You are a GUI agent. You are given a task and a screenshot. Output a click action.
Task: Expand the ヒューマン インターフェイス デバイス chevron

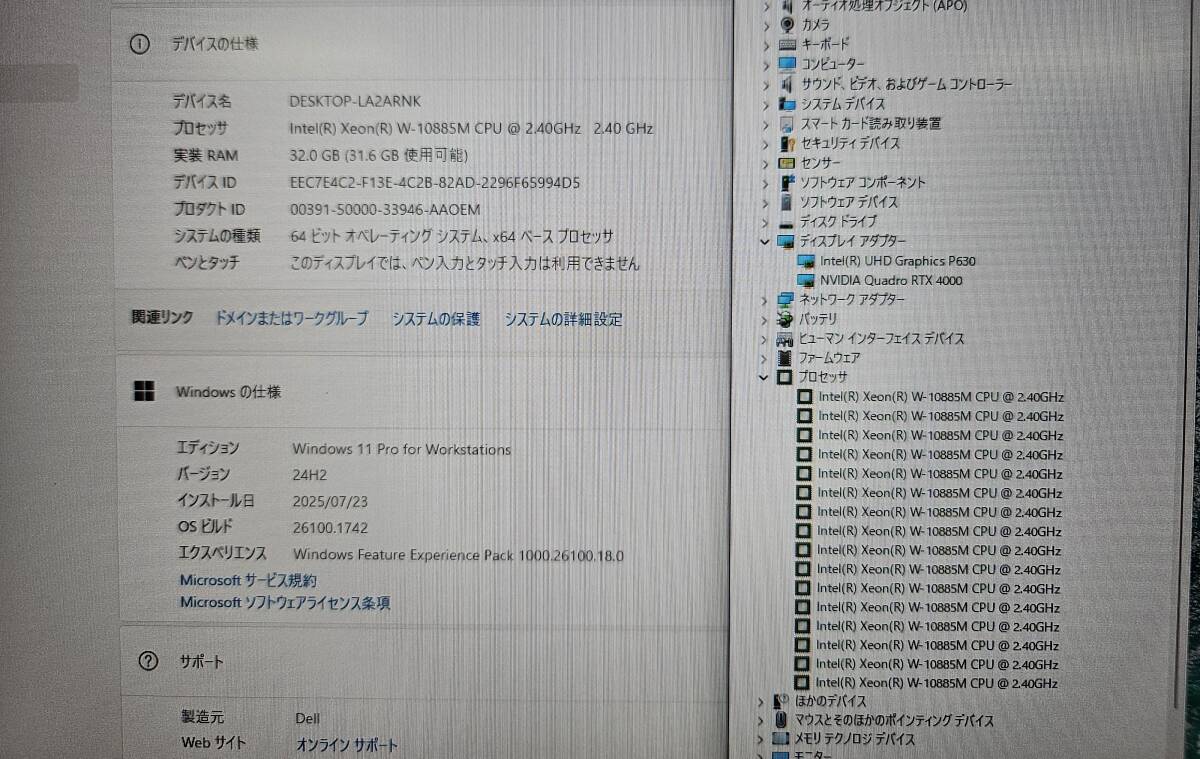coord(766,339)
